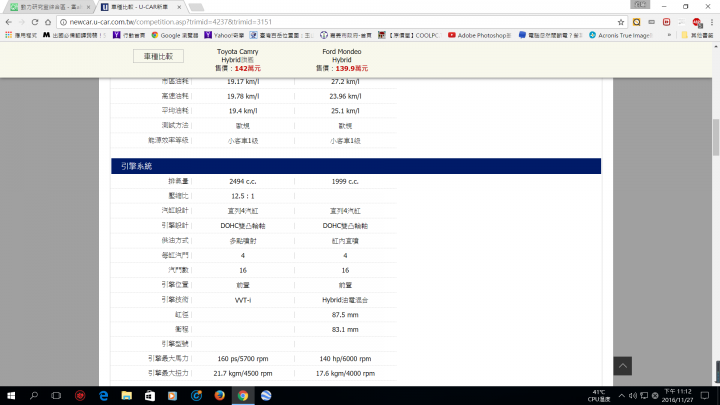This screenshot has width=720, height=405.
Task: Open Windows taskbar search
Action: click(x=34, y=395)
